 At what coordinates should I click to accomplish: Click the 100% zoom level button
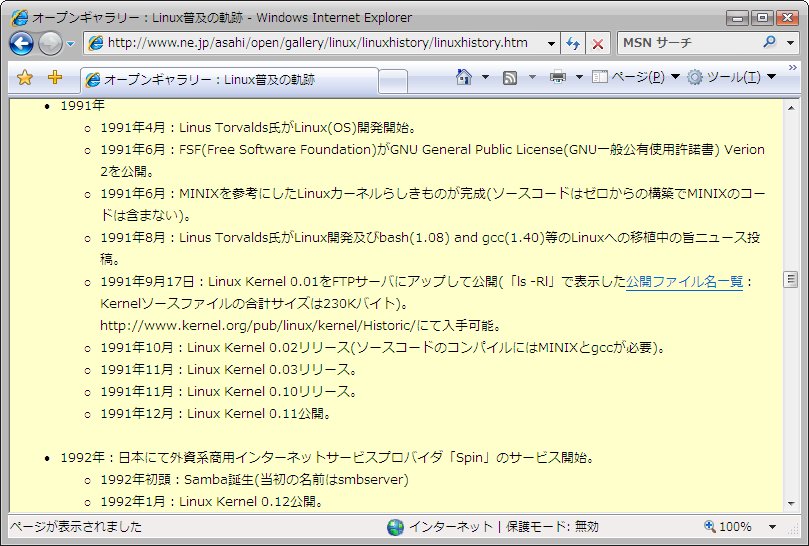728,527
